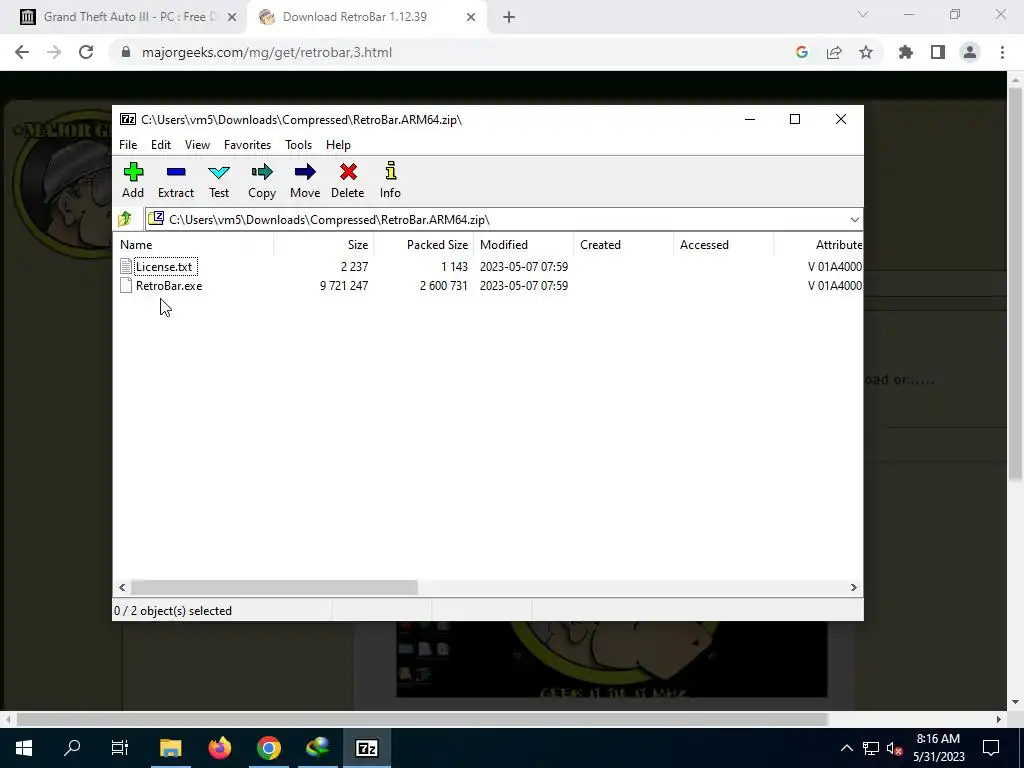Open taskbar Search
Screen dimensions: 1024x768
tap(72, 748)
